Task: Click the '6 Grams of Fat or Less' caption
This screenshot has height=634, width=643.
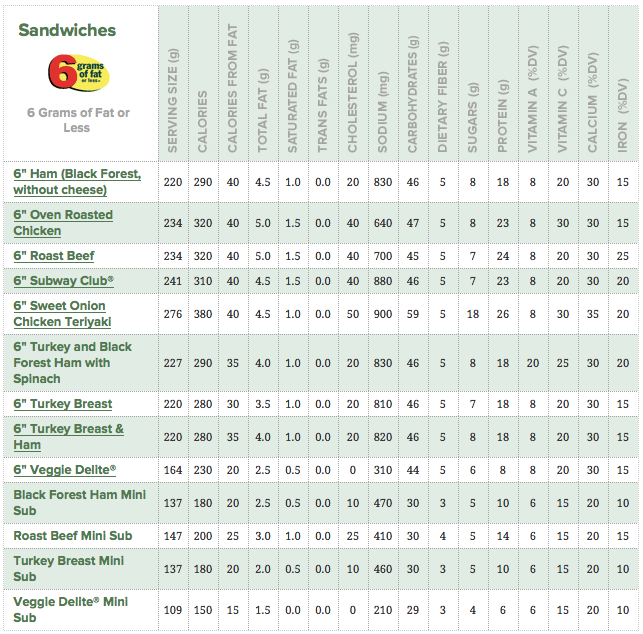Action: pyautogui.click(x=78, y=120)
